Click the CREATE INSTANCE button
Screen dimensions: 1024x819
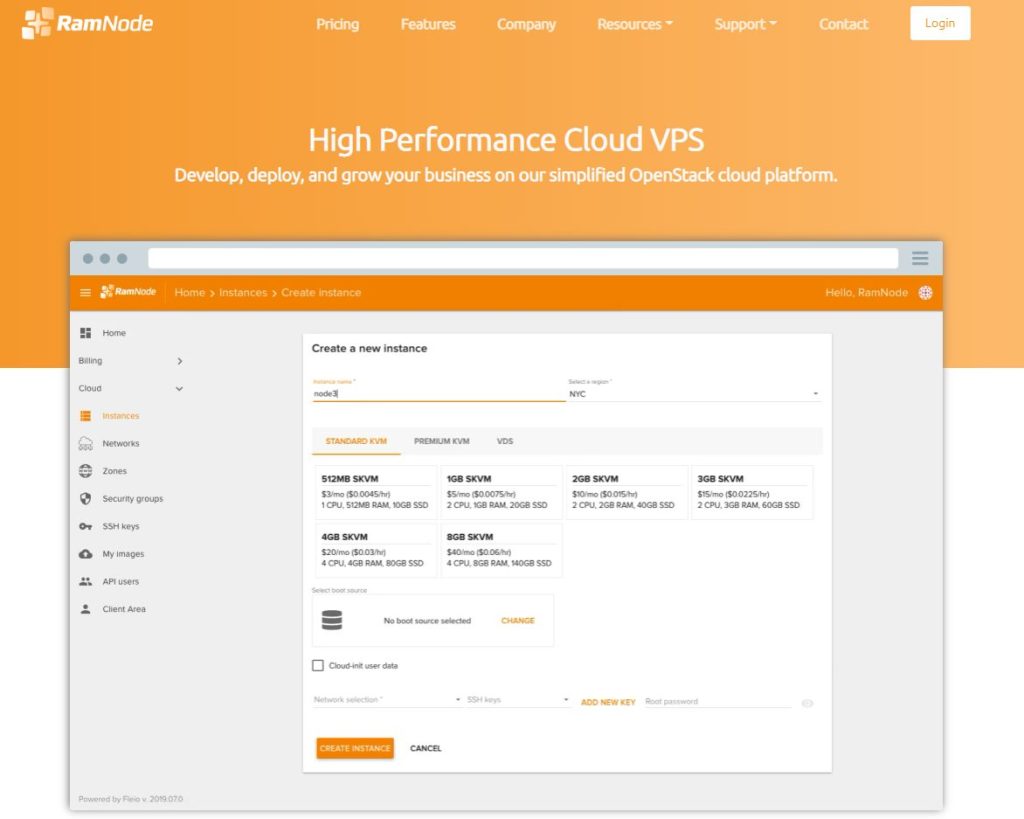(354, 748)
